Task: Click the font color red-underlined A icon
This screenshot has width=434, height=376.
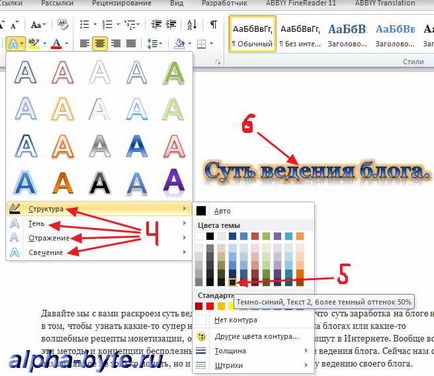Action: 57,44
